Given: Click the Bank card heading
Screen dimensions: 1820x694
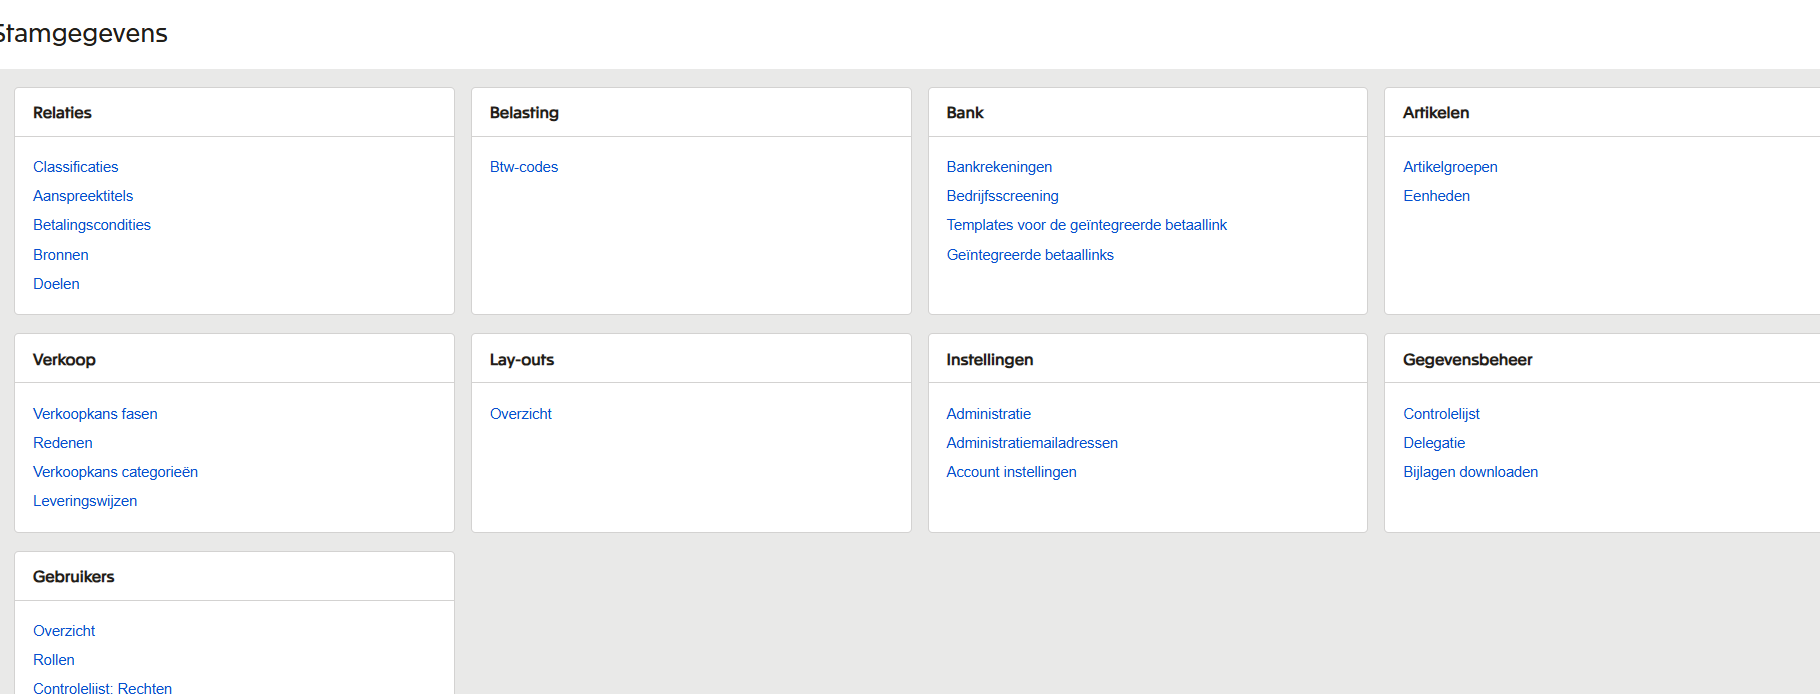Looking at the screenshot, I should point(965,113).
